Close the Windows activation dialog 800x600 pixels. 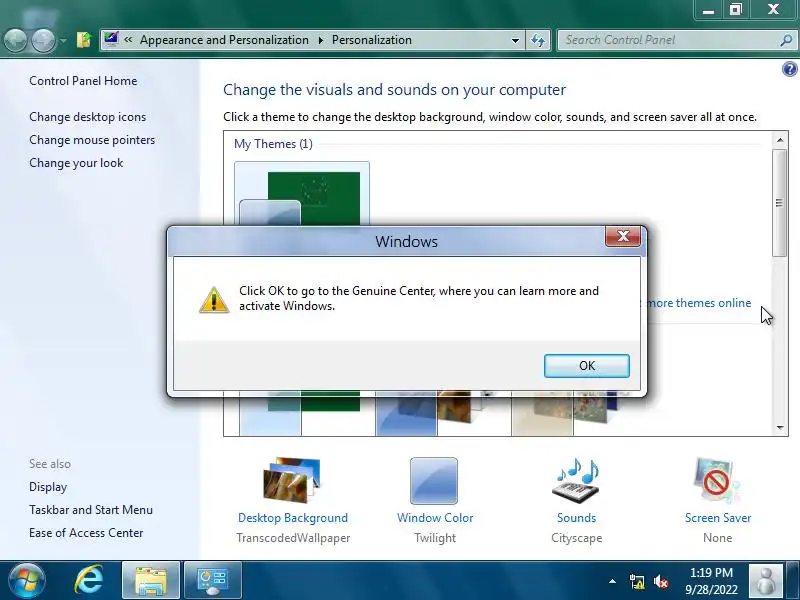(623, 236)
